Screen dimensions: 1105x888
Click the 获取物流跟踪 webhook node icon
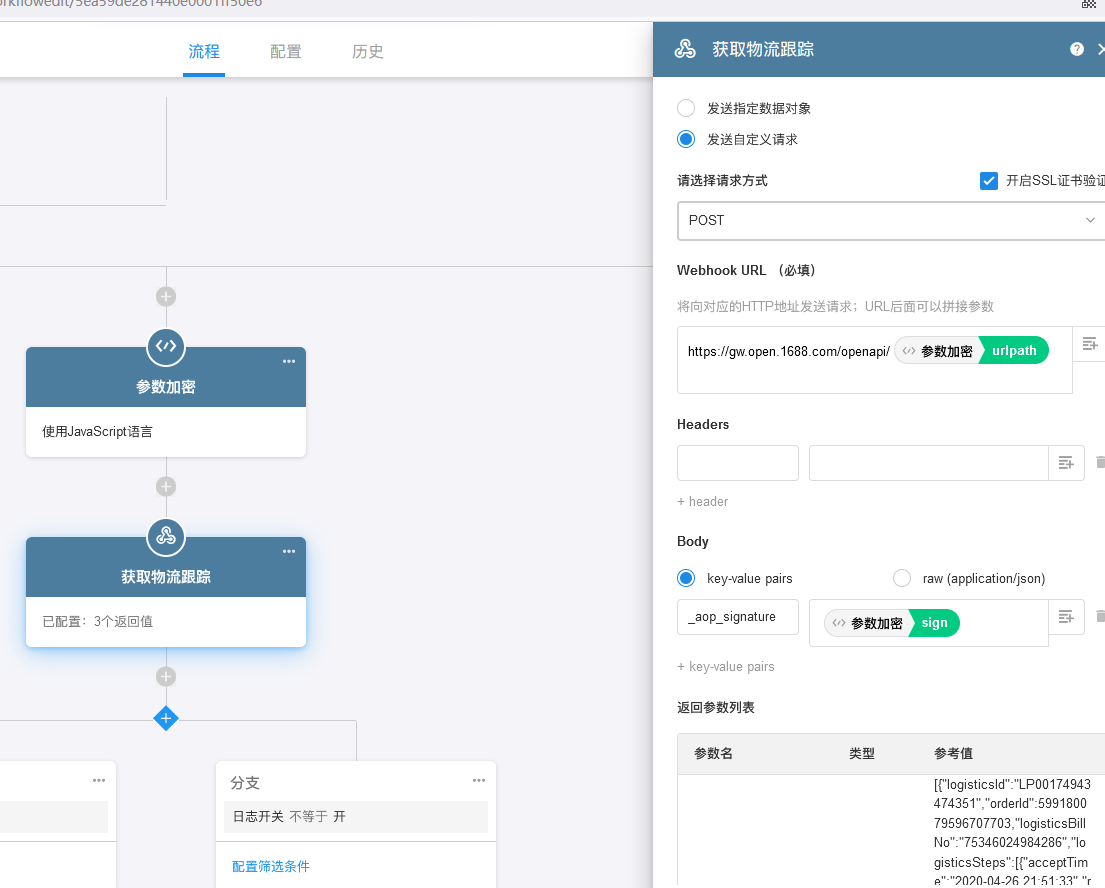[x=166, y=536]
